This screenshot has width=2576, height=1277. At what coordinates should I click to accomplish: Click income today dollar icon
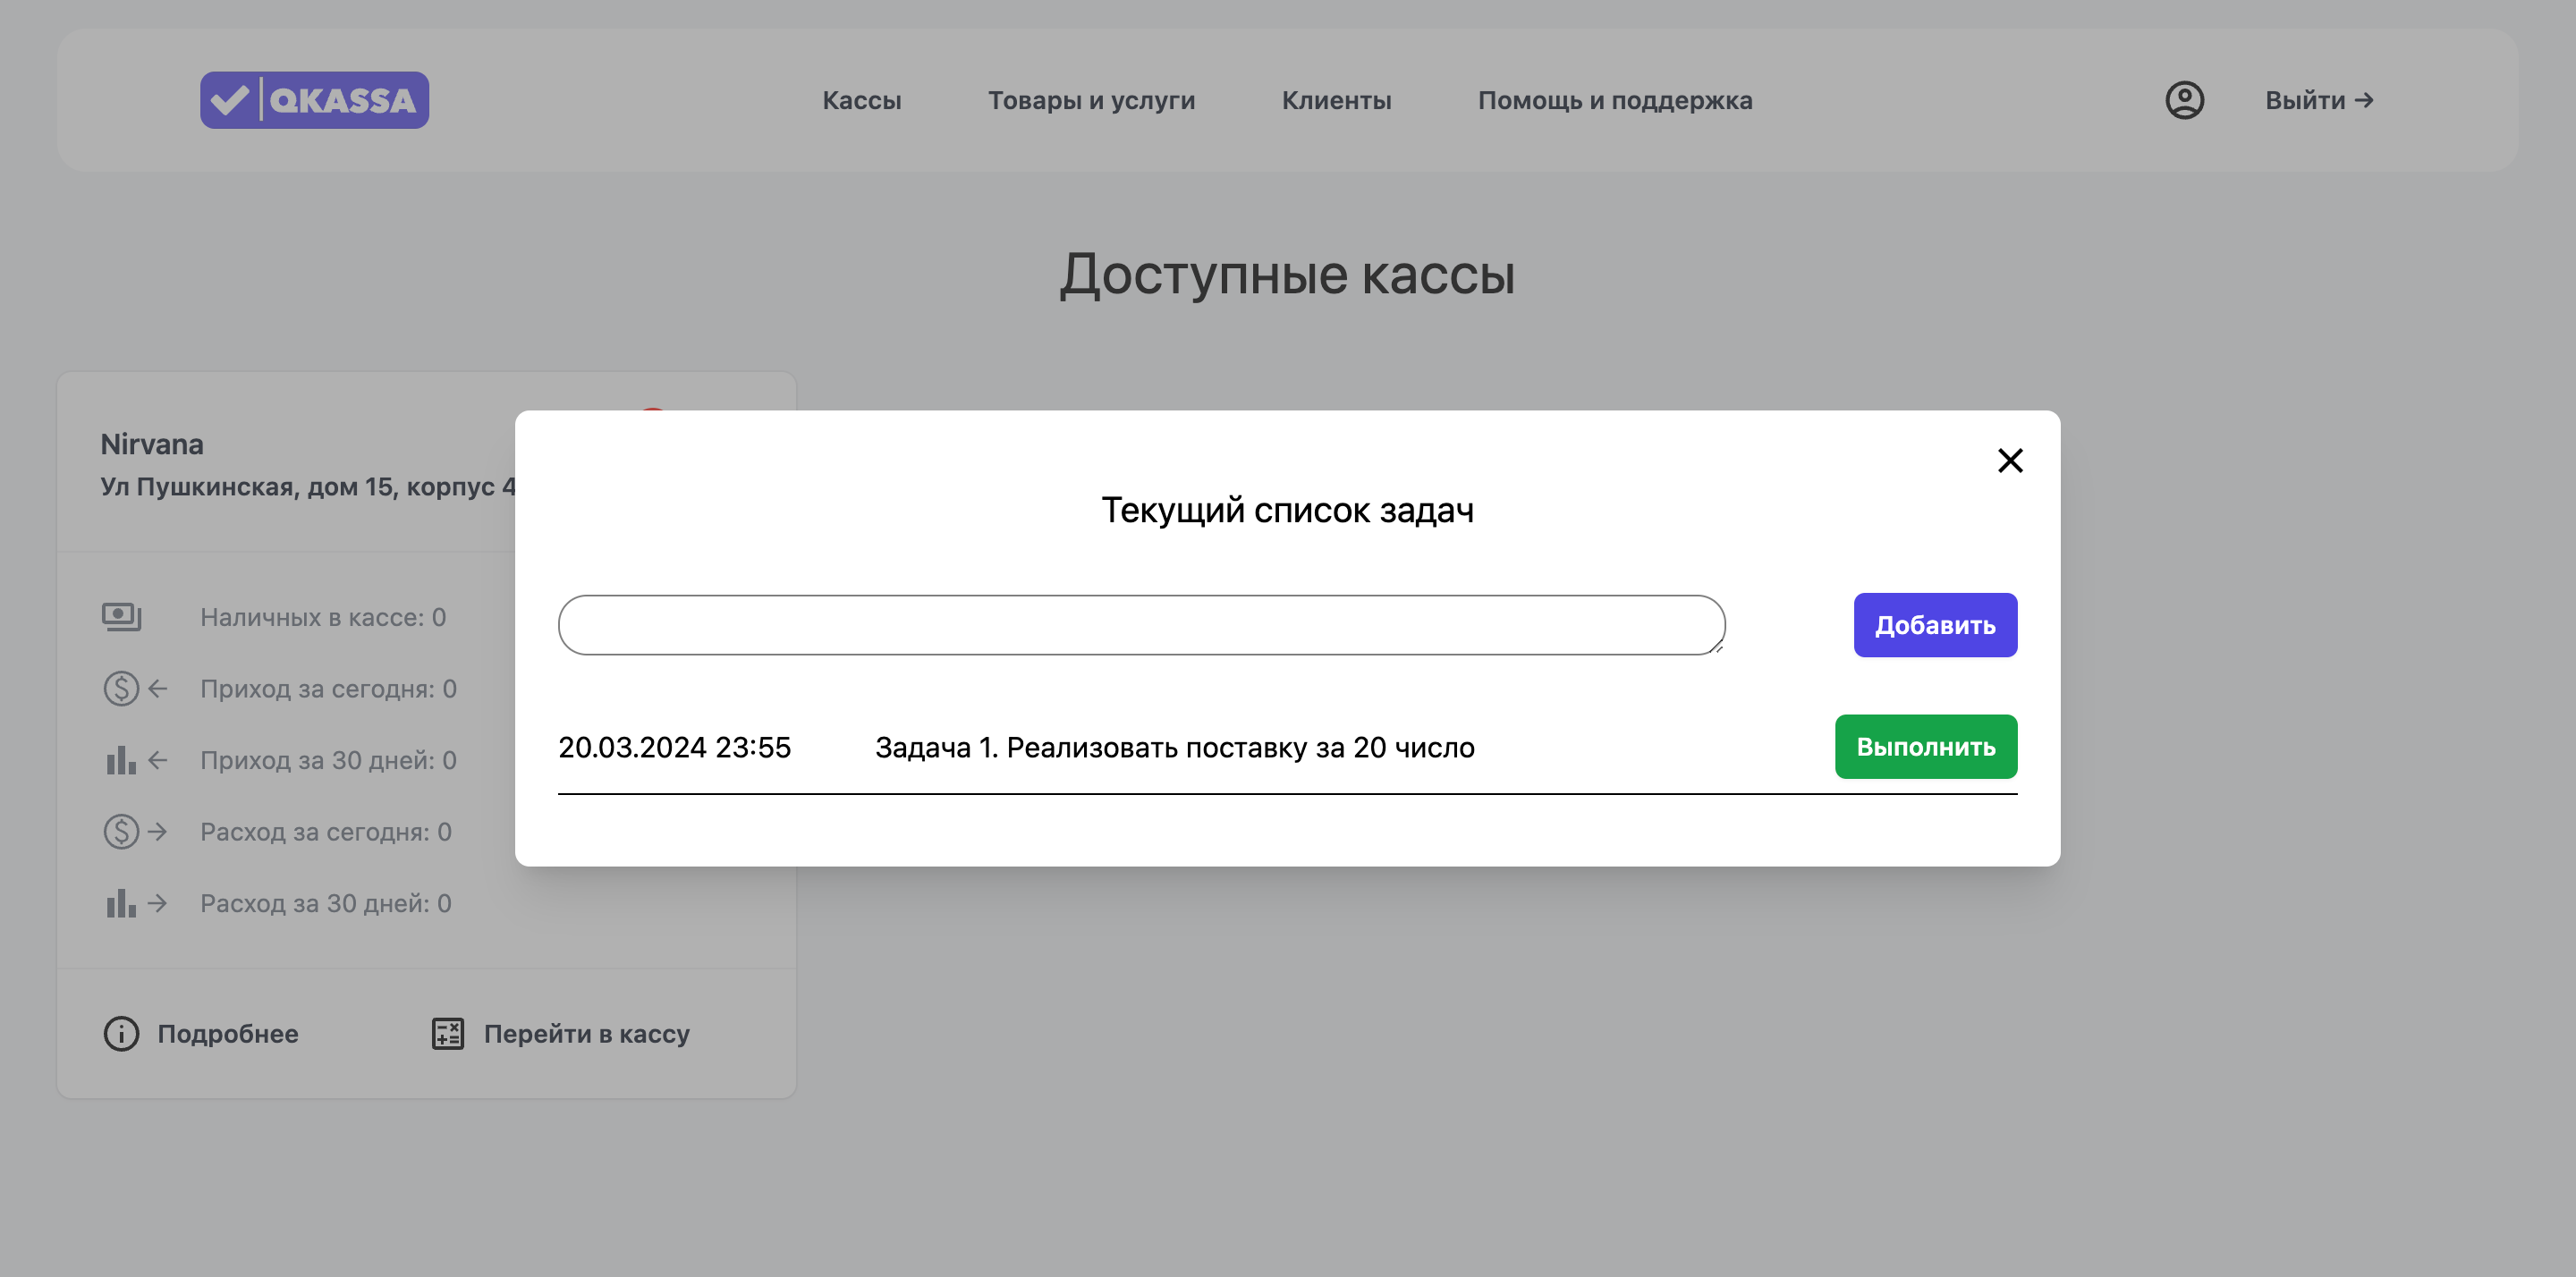[x=122, y=689]
